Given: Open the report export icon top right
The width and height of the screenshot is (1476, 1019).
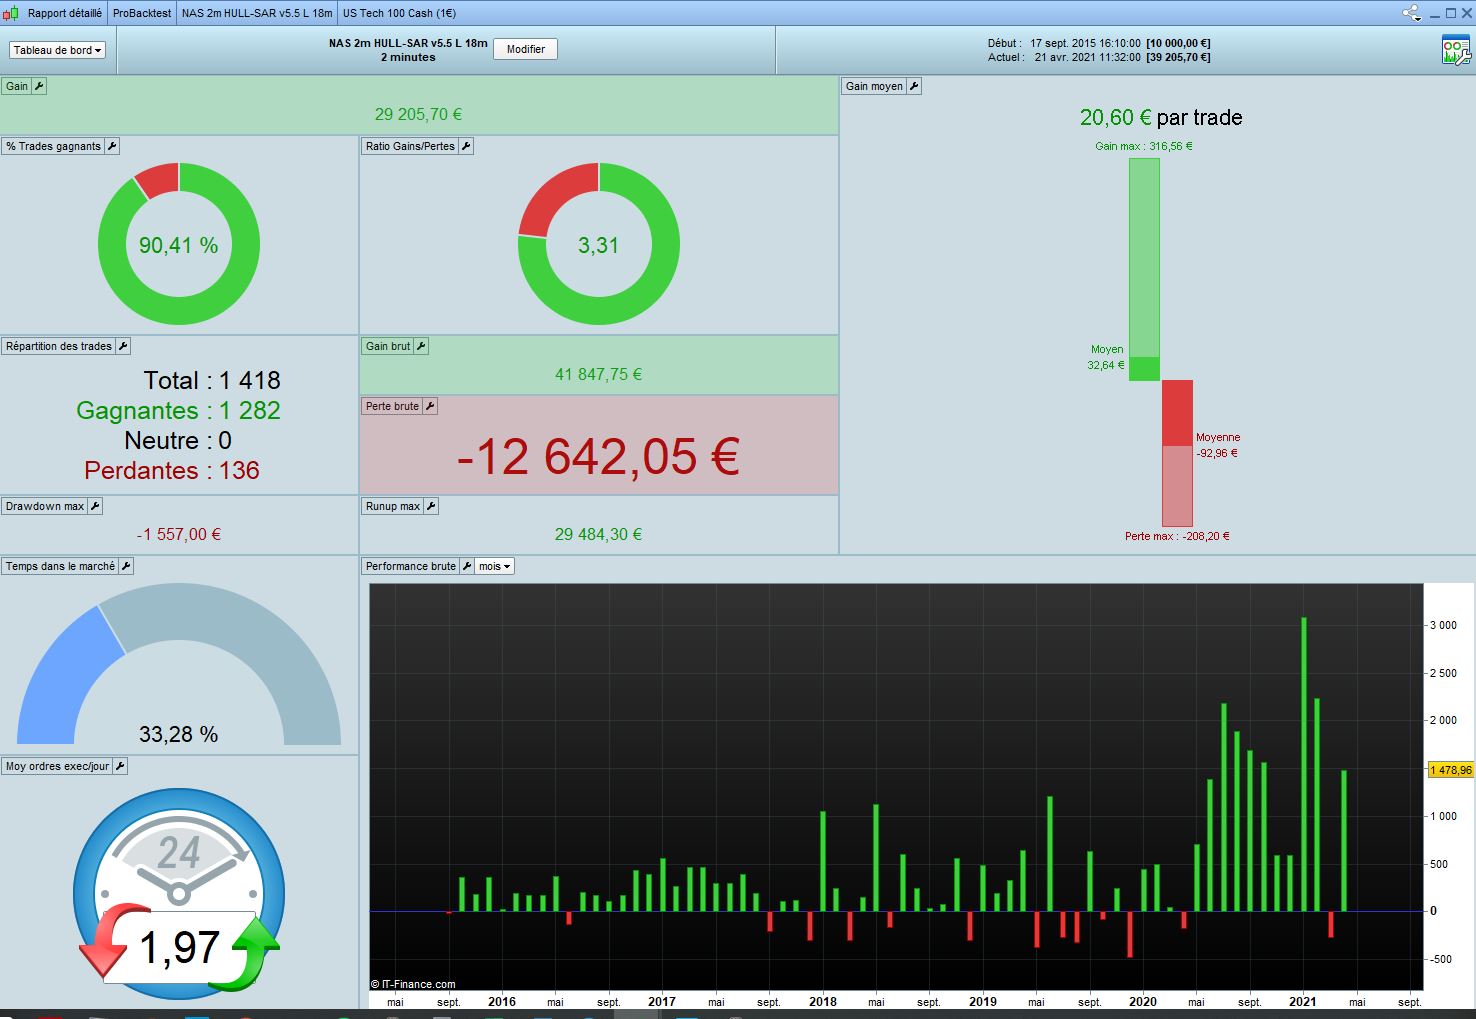Looking at the screenshot, I should (x=1455, y=50).
